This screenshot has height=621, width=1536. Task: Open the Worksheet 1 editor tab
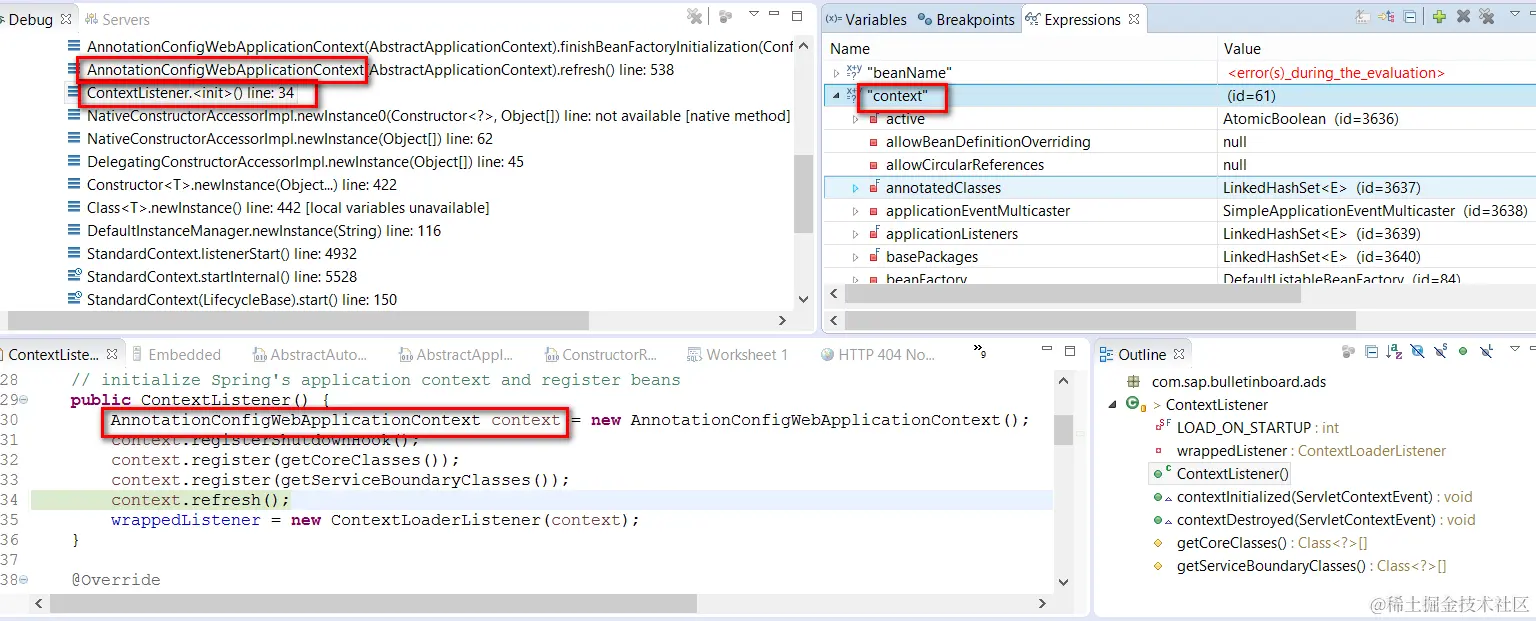738,355
